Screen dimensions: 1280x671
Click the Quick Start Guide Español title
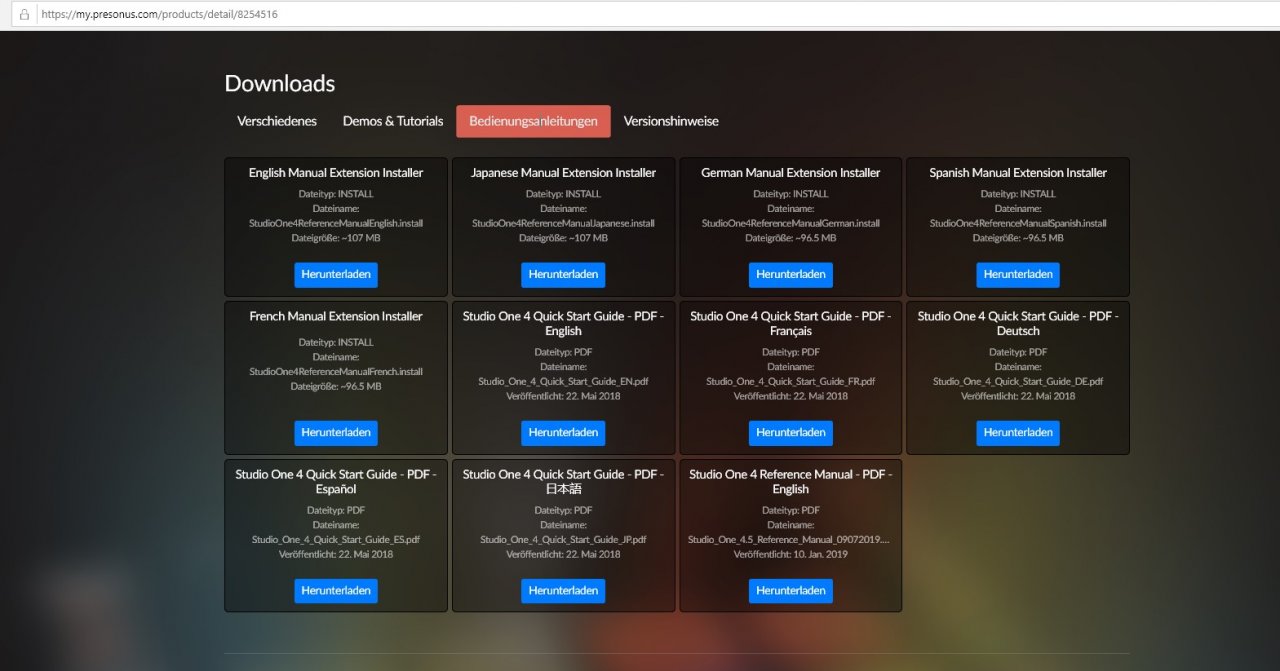click(336, 482)
